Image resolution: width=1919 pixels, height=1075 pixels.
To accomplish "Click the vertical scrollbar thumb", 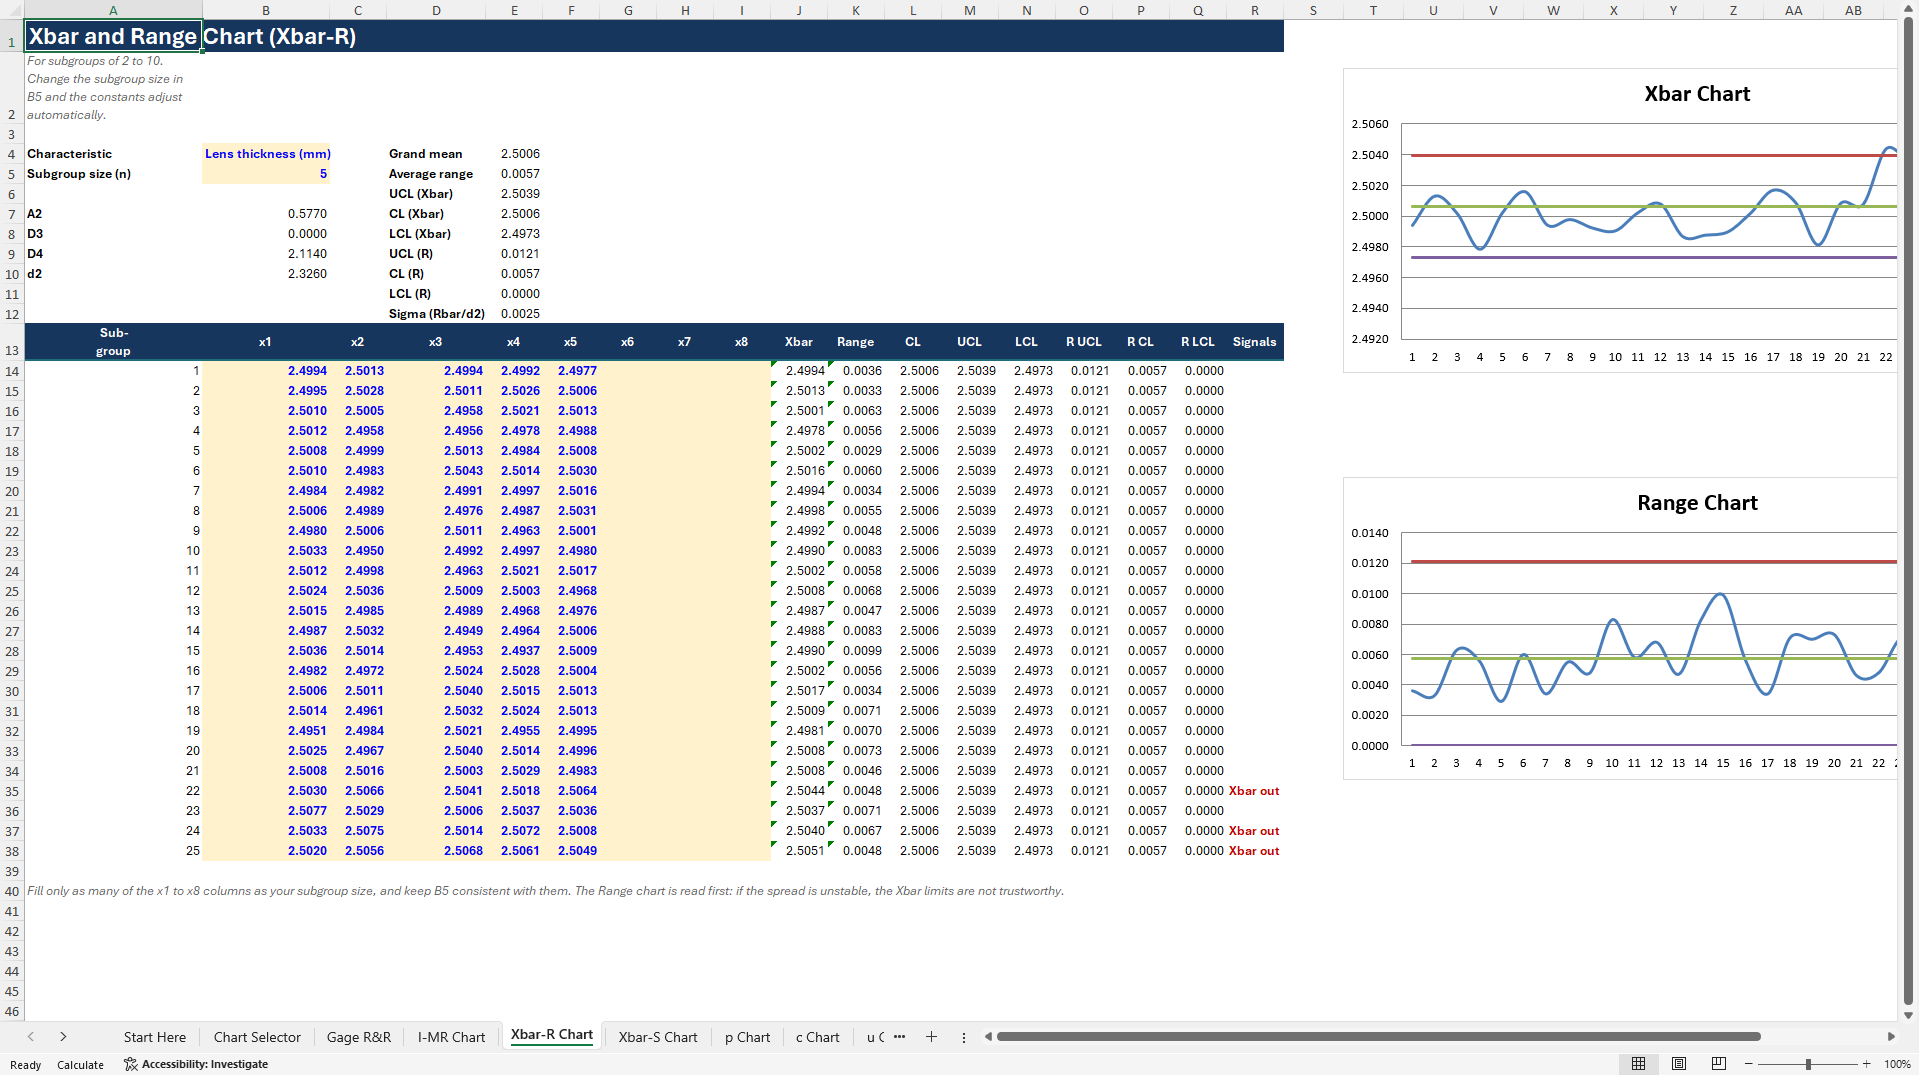I will pyautogui.click(x=1908, y=510).
